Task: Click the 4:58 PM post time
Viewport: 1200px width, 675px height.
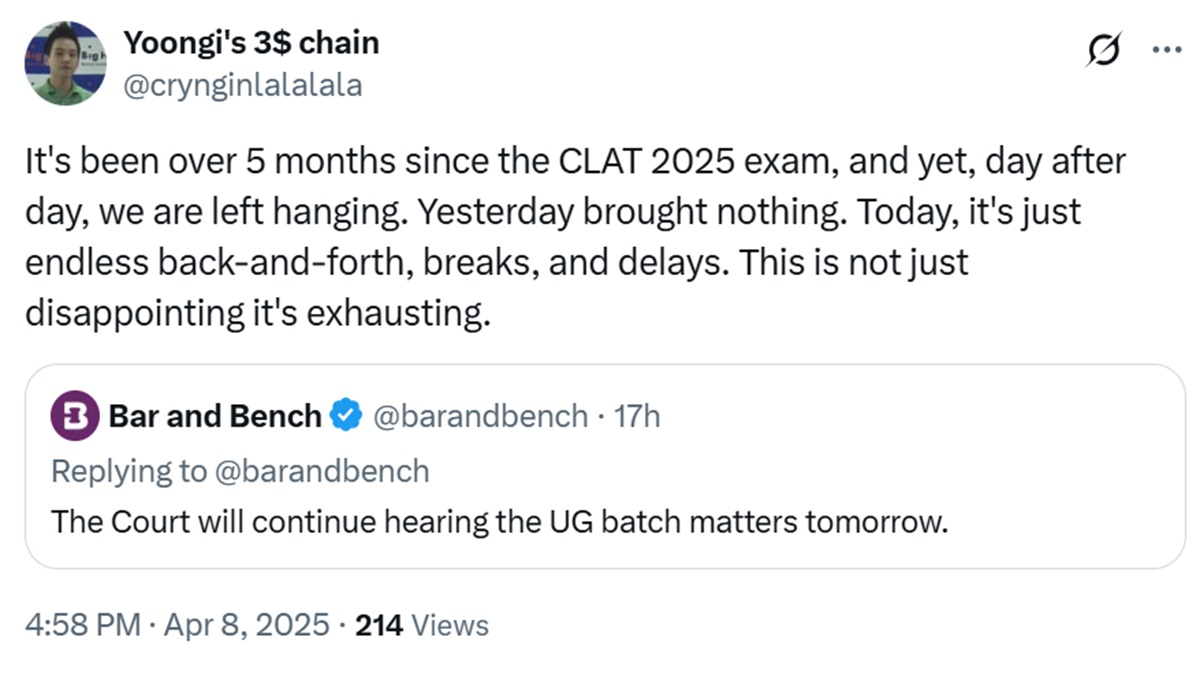Action: [x=82, y=626]
